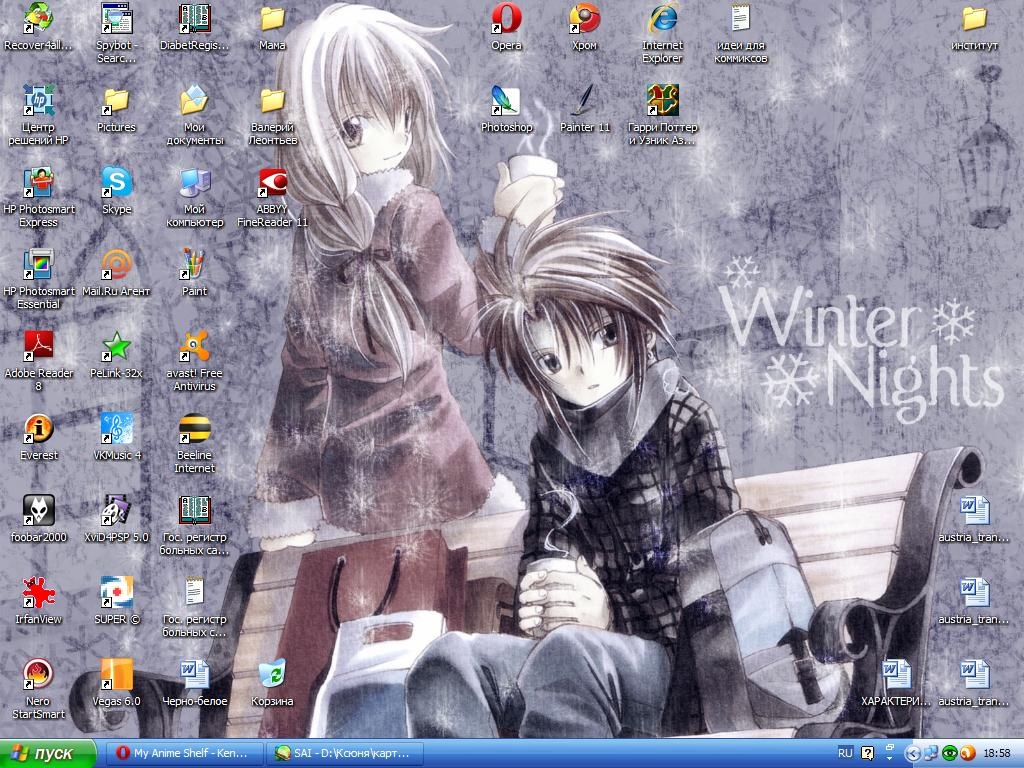
Task: Open the Nero StartSmart shortcut
Action: click(x=38, y=690)
